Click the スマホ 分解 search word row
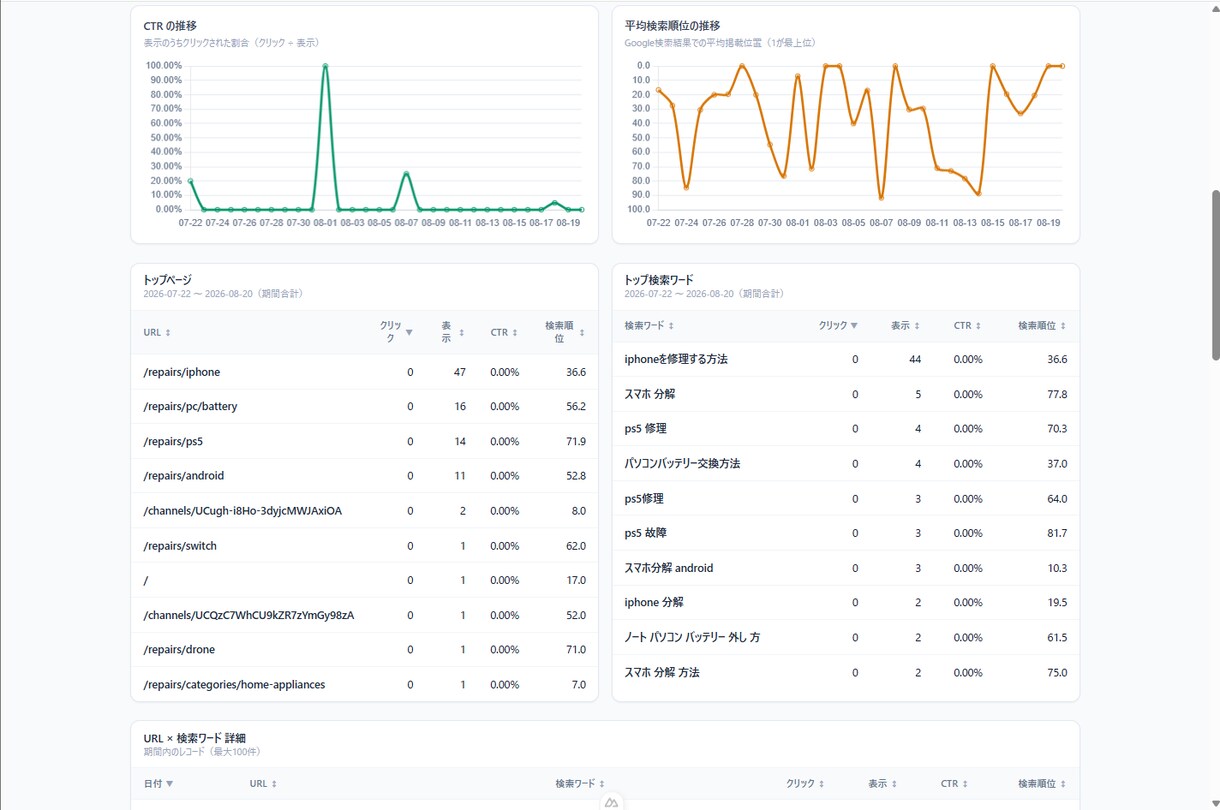This screenshot has width=1220, height=810. [846, 394]
